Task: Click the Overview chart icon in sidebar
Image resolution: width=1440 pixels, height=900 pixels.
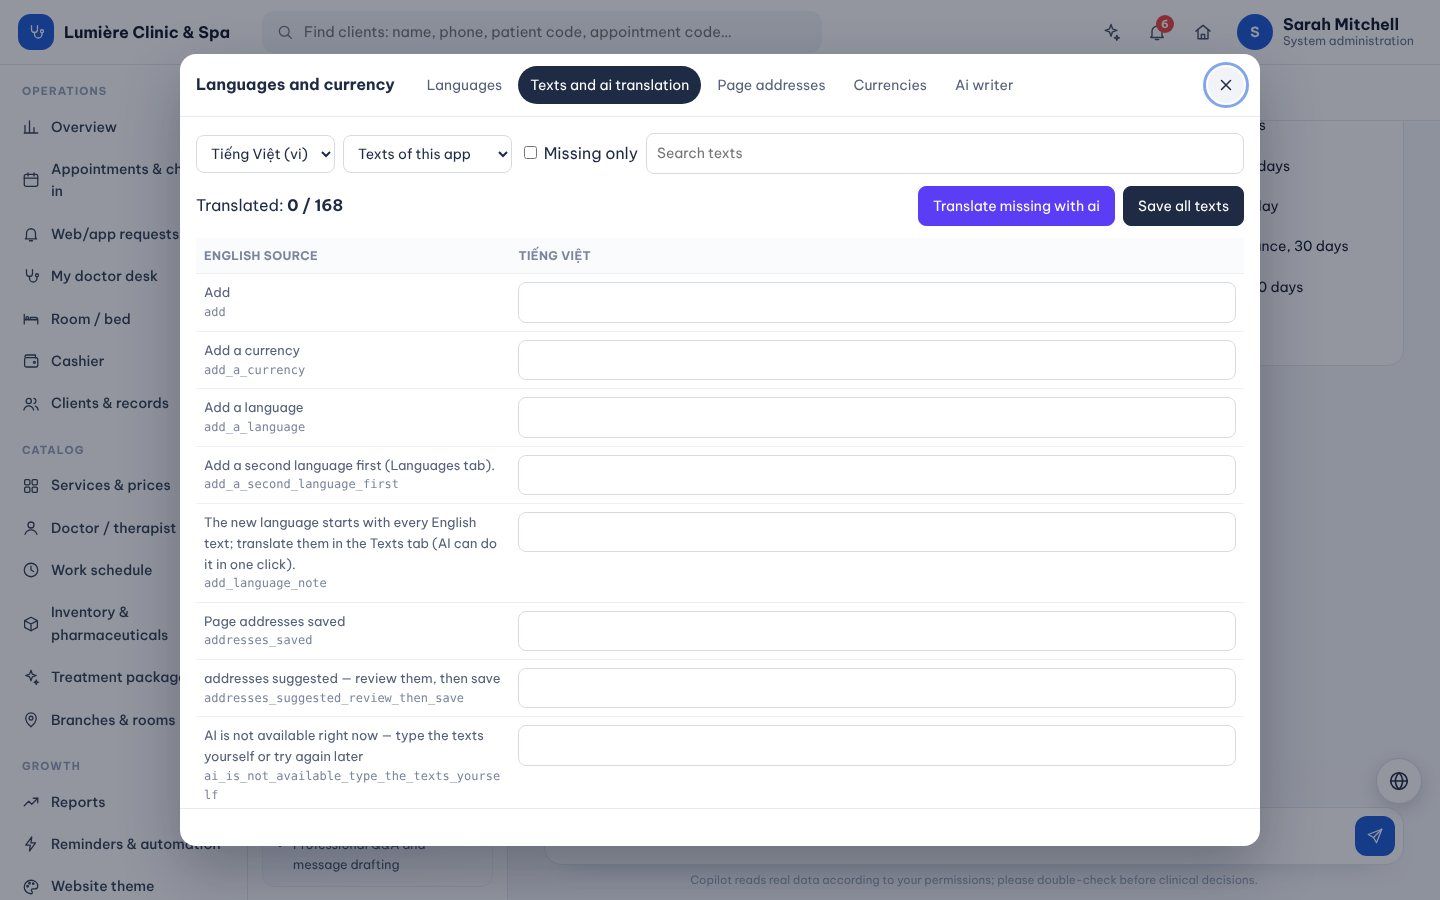Action: point(31,127)
